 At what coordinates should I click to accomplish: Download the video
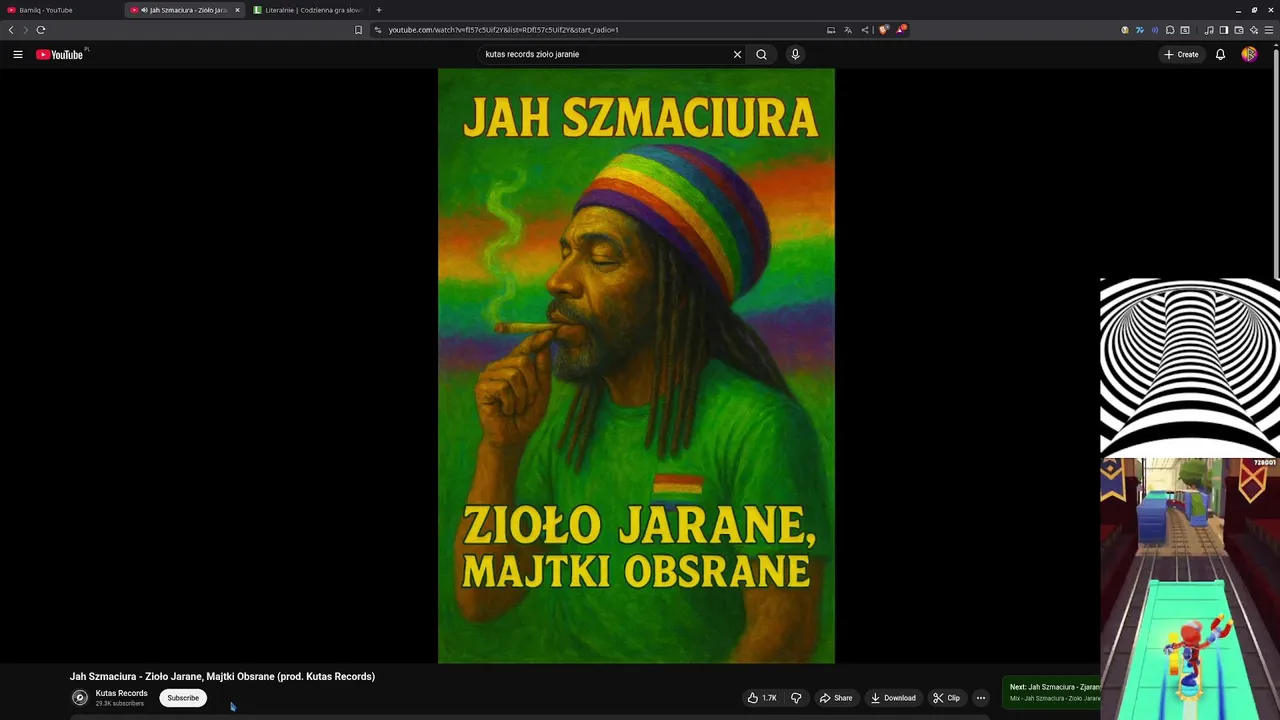[893, 698]
